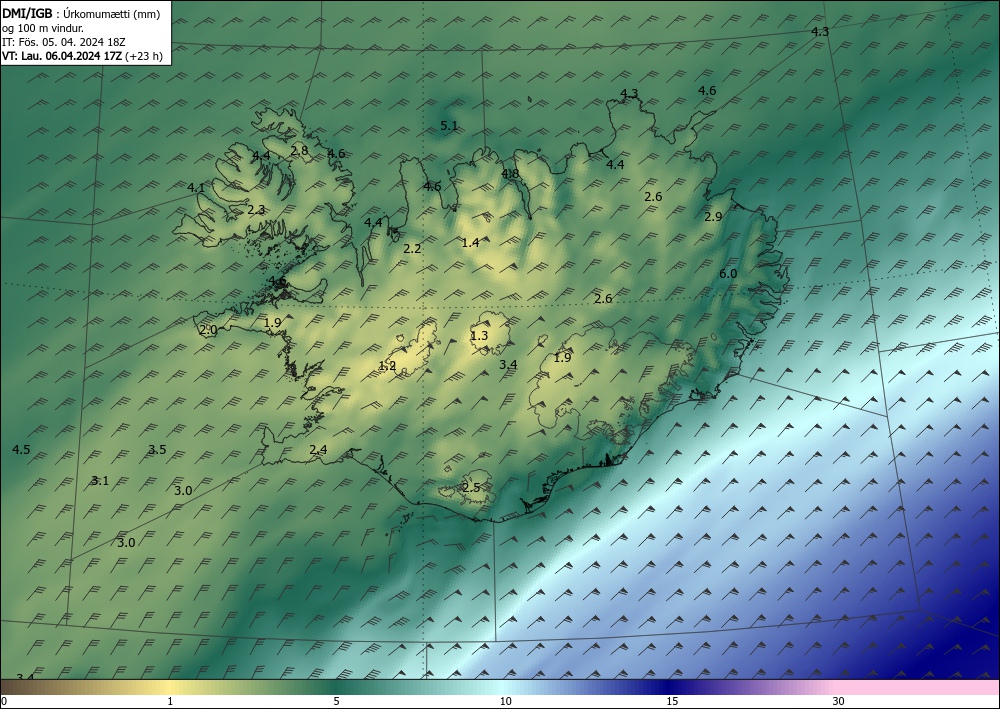Screen dimensions: 1000x709
Task: Click the 1.2 value on the map
Action: click(x=387, y=366)
